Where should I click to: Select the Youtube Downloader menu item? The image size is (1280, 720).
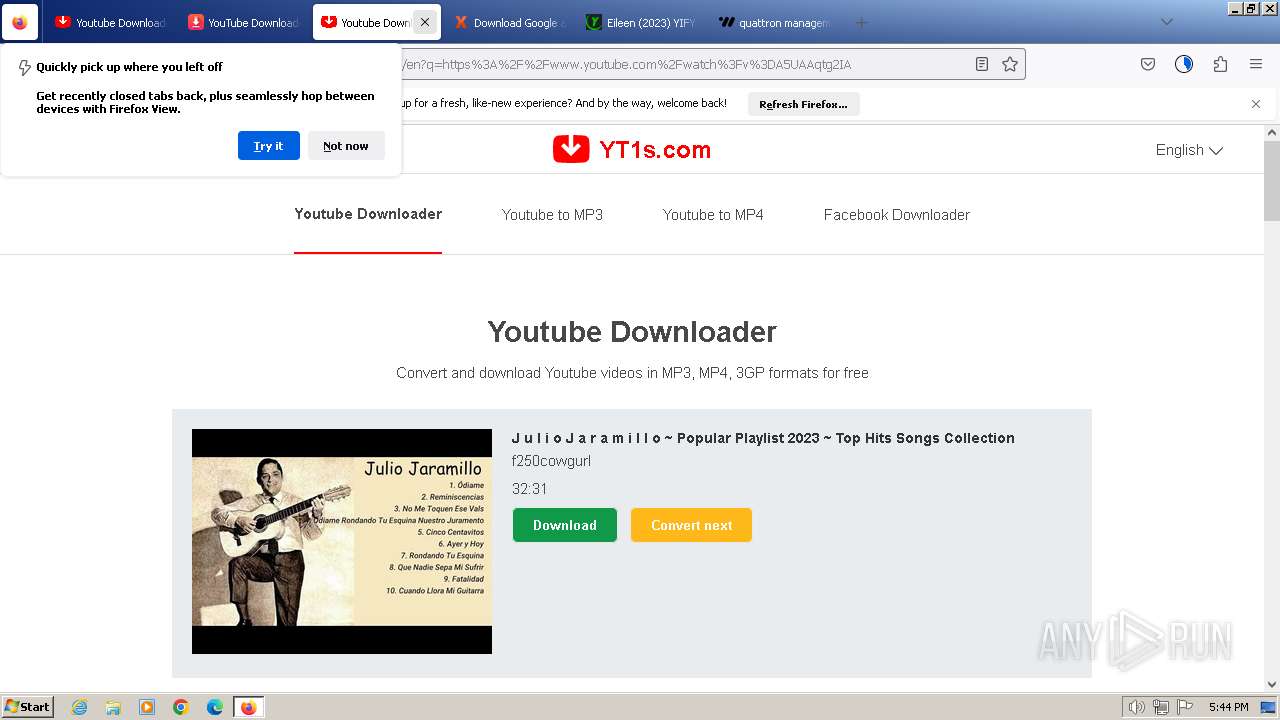[x=368, y=214]
